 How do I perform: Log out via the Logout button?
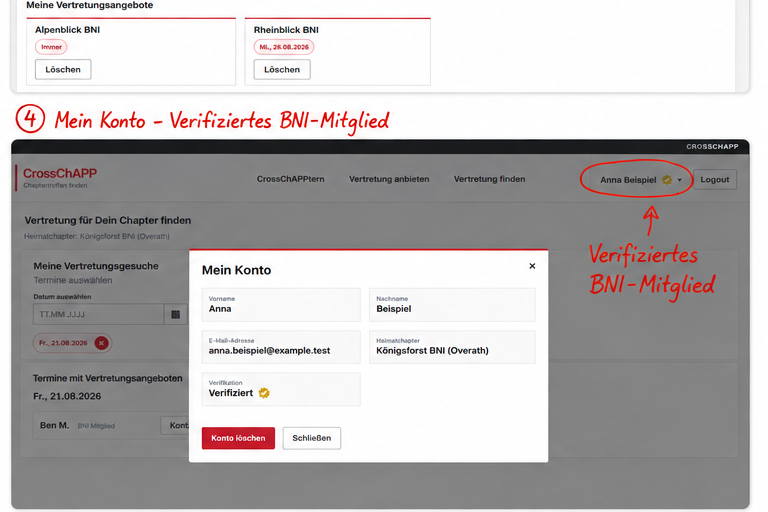(x=715, y=180)
